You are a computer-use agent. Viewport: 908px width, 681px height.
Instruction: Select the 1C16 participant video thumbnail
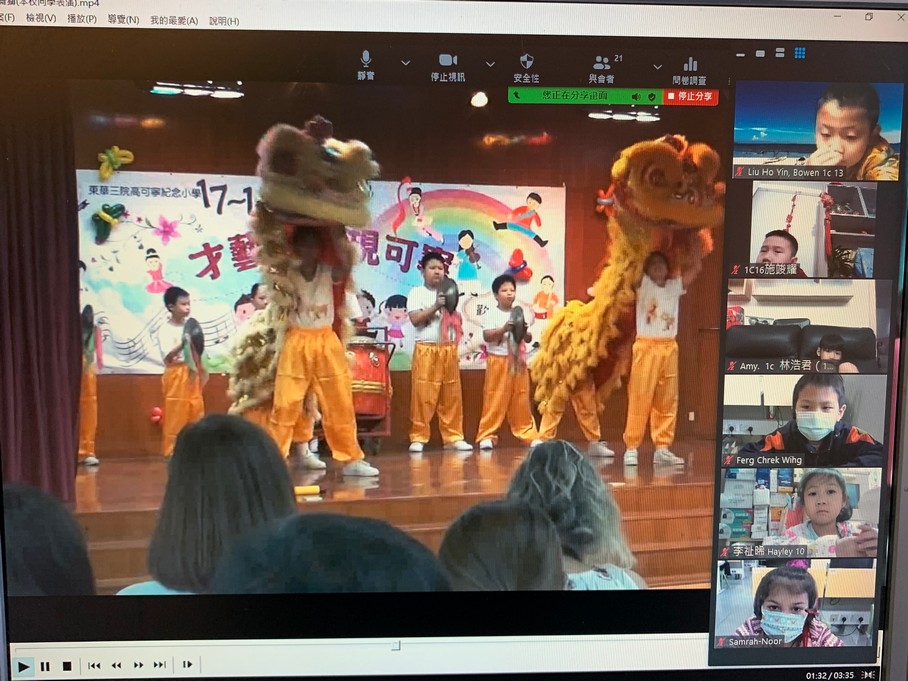(x=814, y=229)
